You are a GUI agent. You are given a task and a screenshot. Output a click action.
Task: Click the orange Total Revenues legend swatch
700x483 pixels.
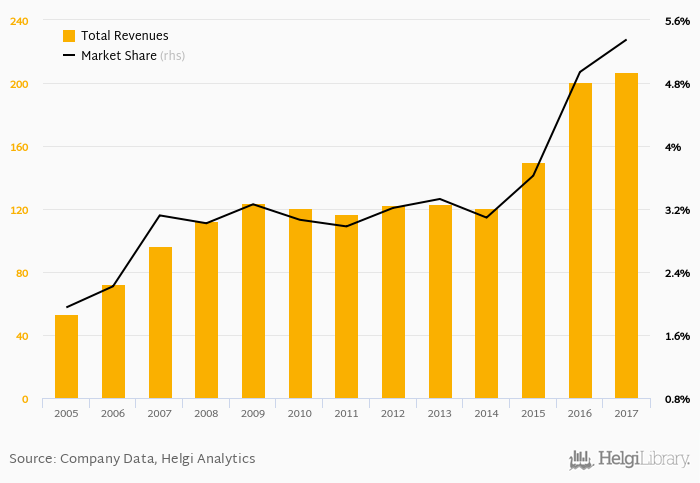[69, 36]
